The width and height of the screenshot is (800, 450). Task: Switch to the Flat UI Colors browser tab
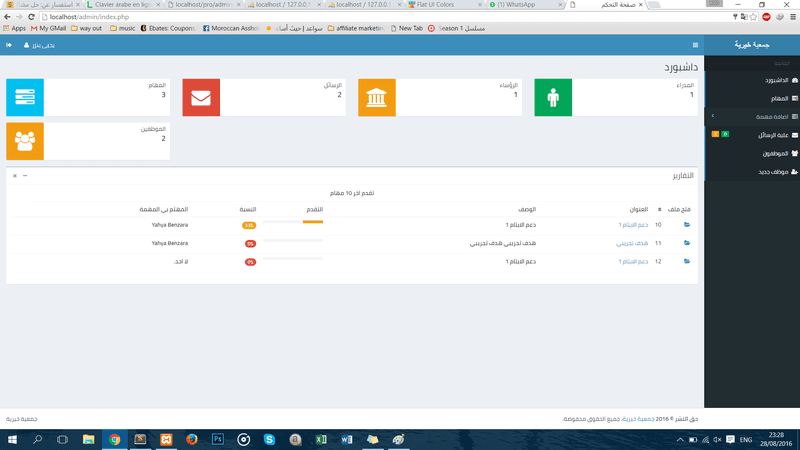[444, 5]
